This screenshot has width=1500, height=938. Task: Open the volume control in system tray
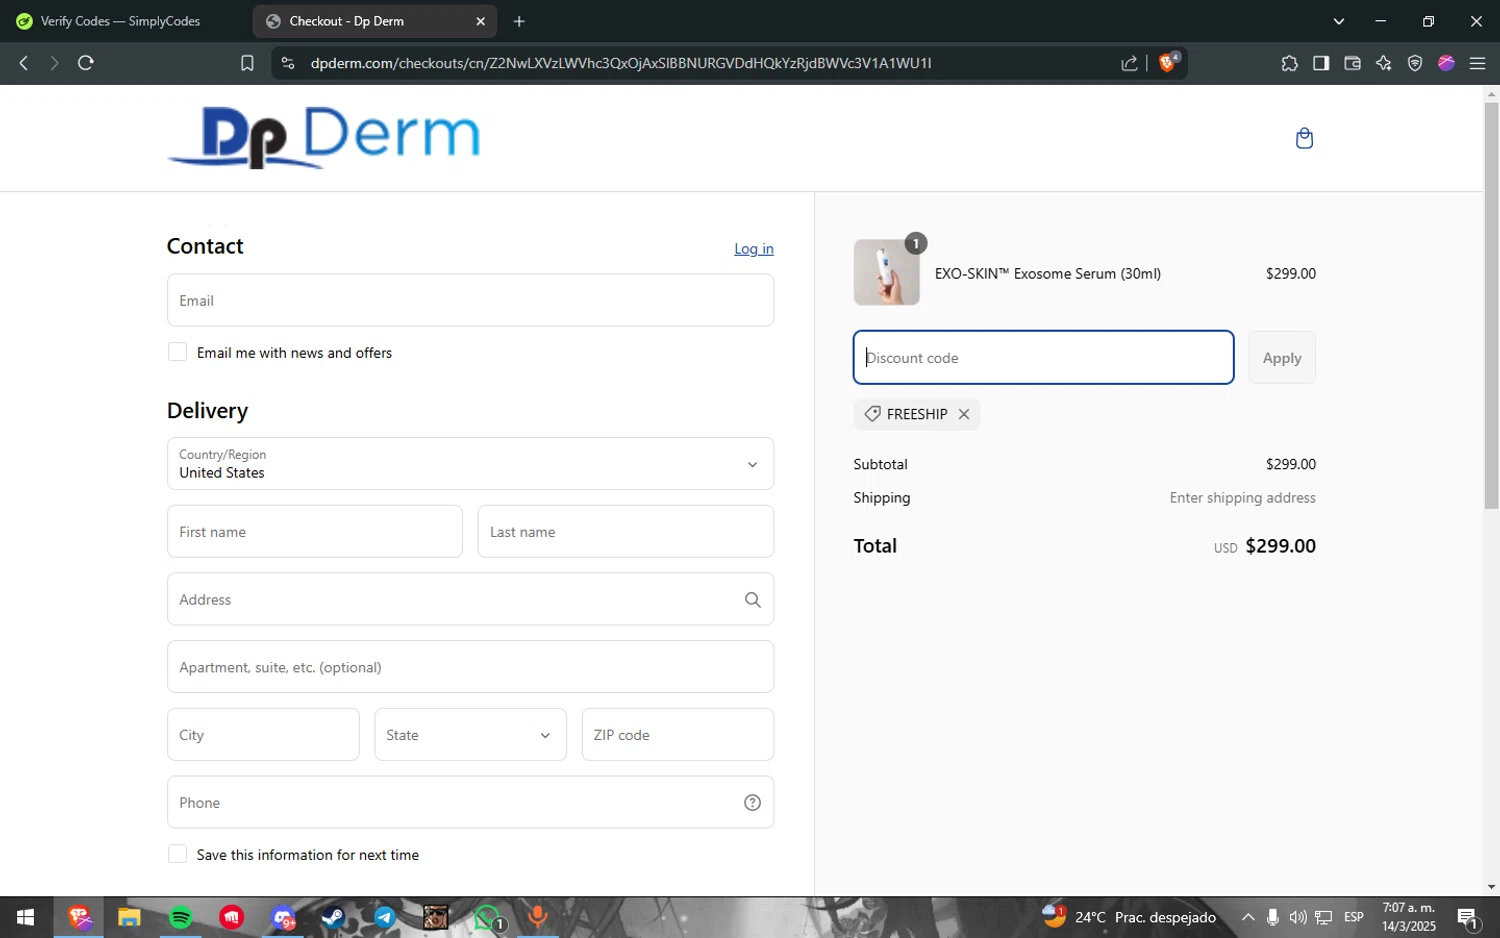coord(1298,917)
